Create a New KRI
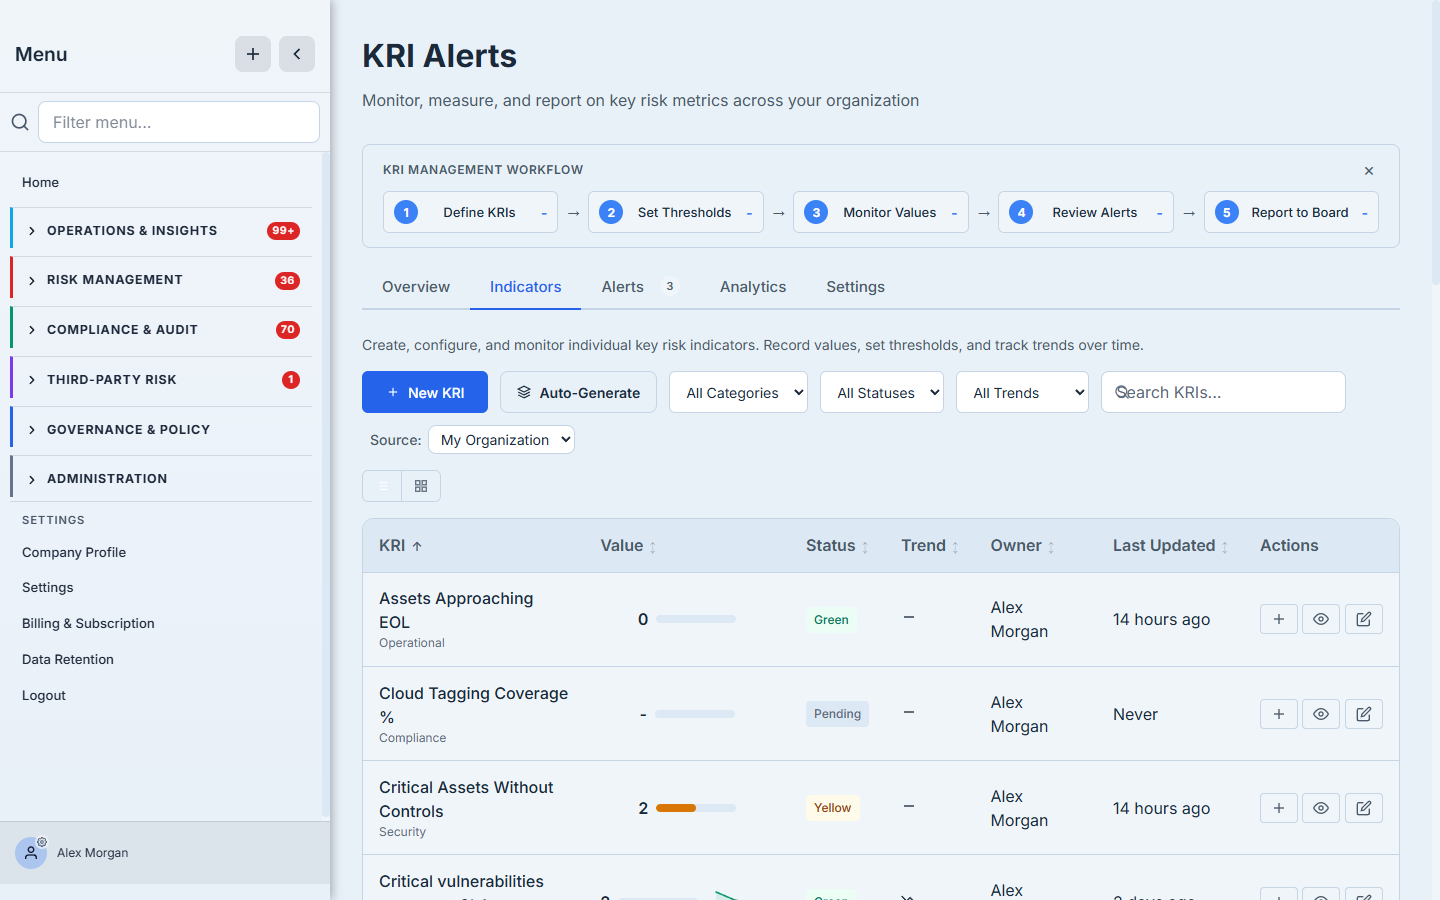 (425, 393)
